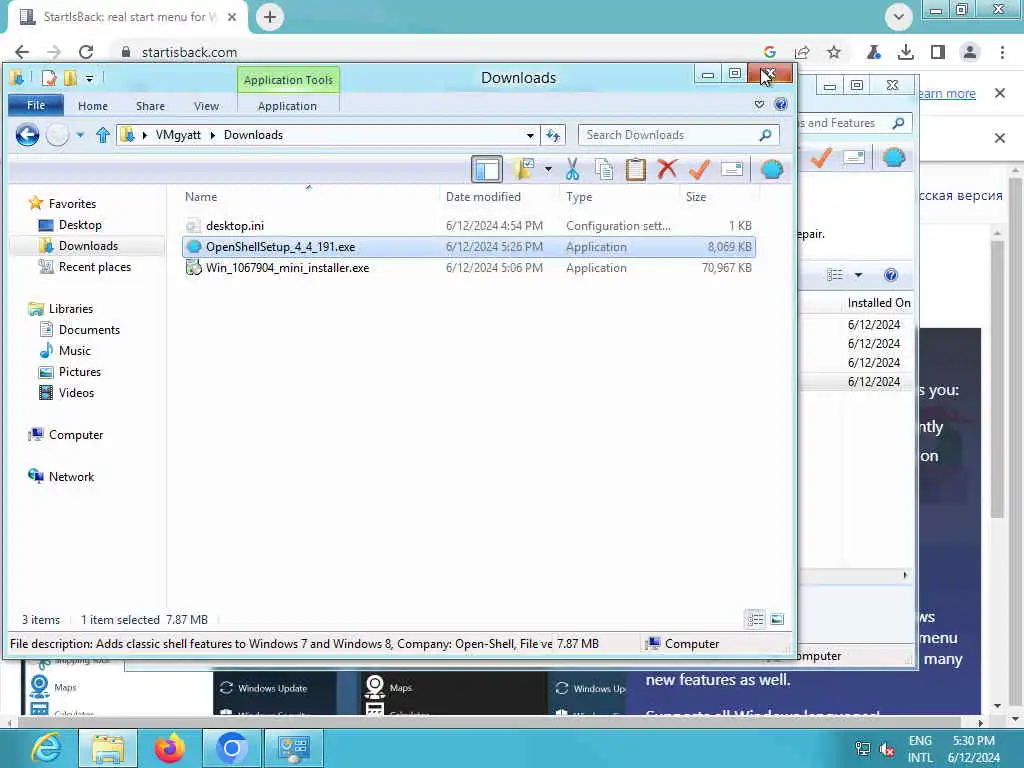
Task: Switch to the Home ribbon tab
Action: pyautogui.click(x=93, y=106)
